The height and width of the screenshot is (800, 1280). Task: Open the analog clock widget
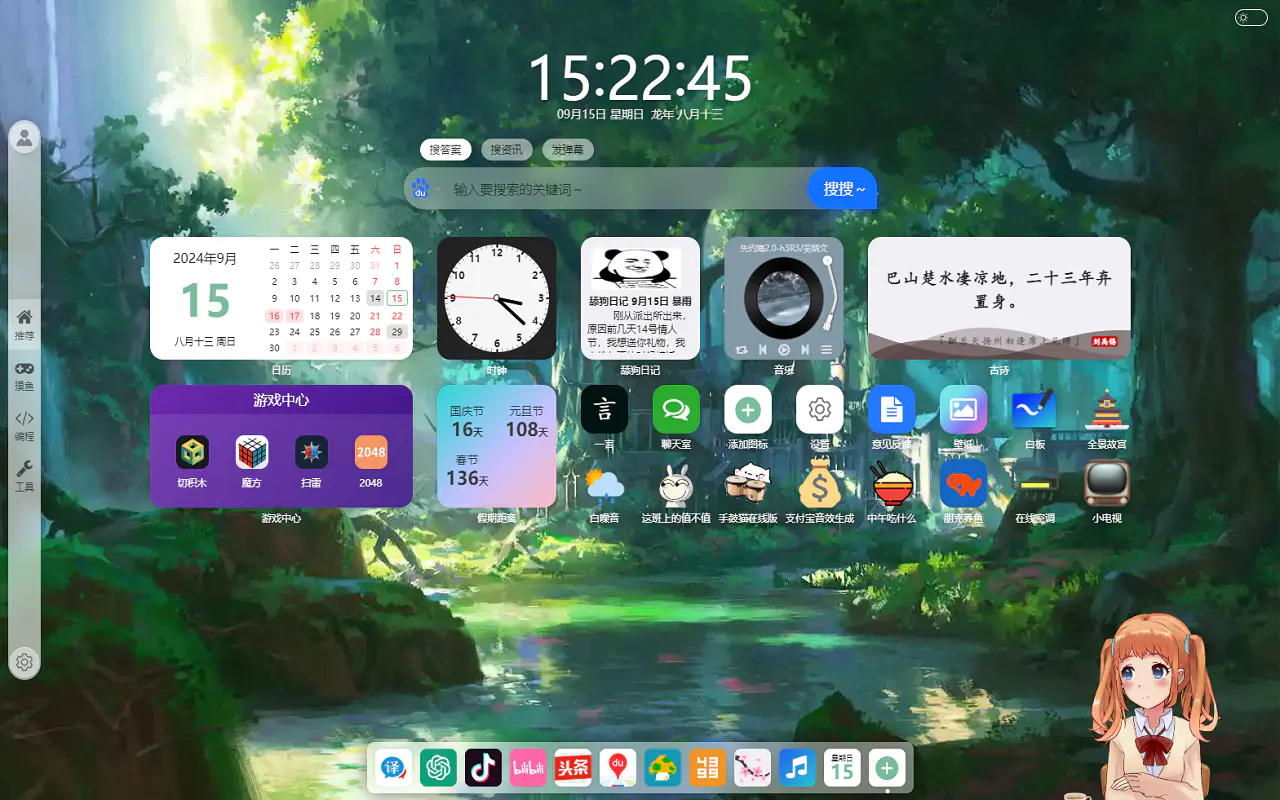click(497, 298)
